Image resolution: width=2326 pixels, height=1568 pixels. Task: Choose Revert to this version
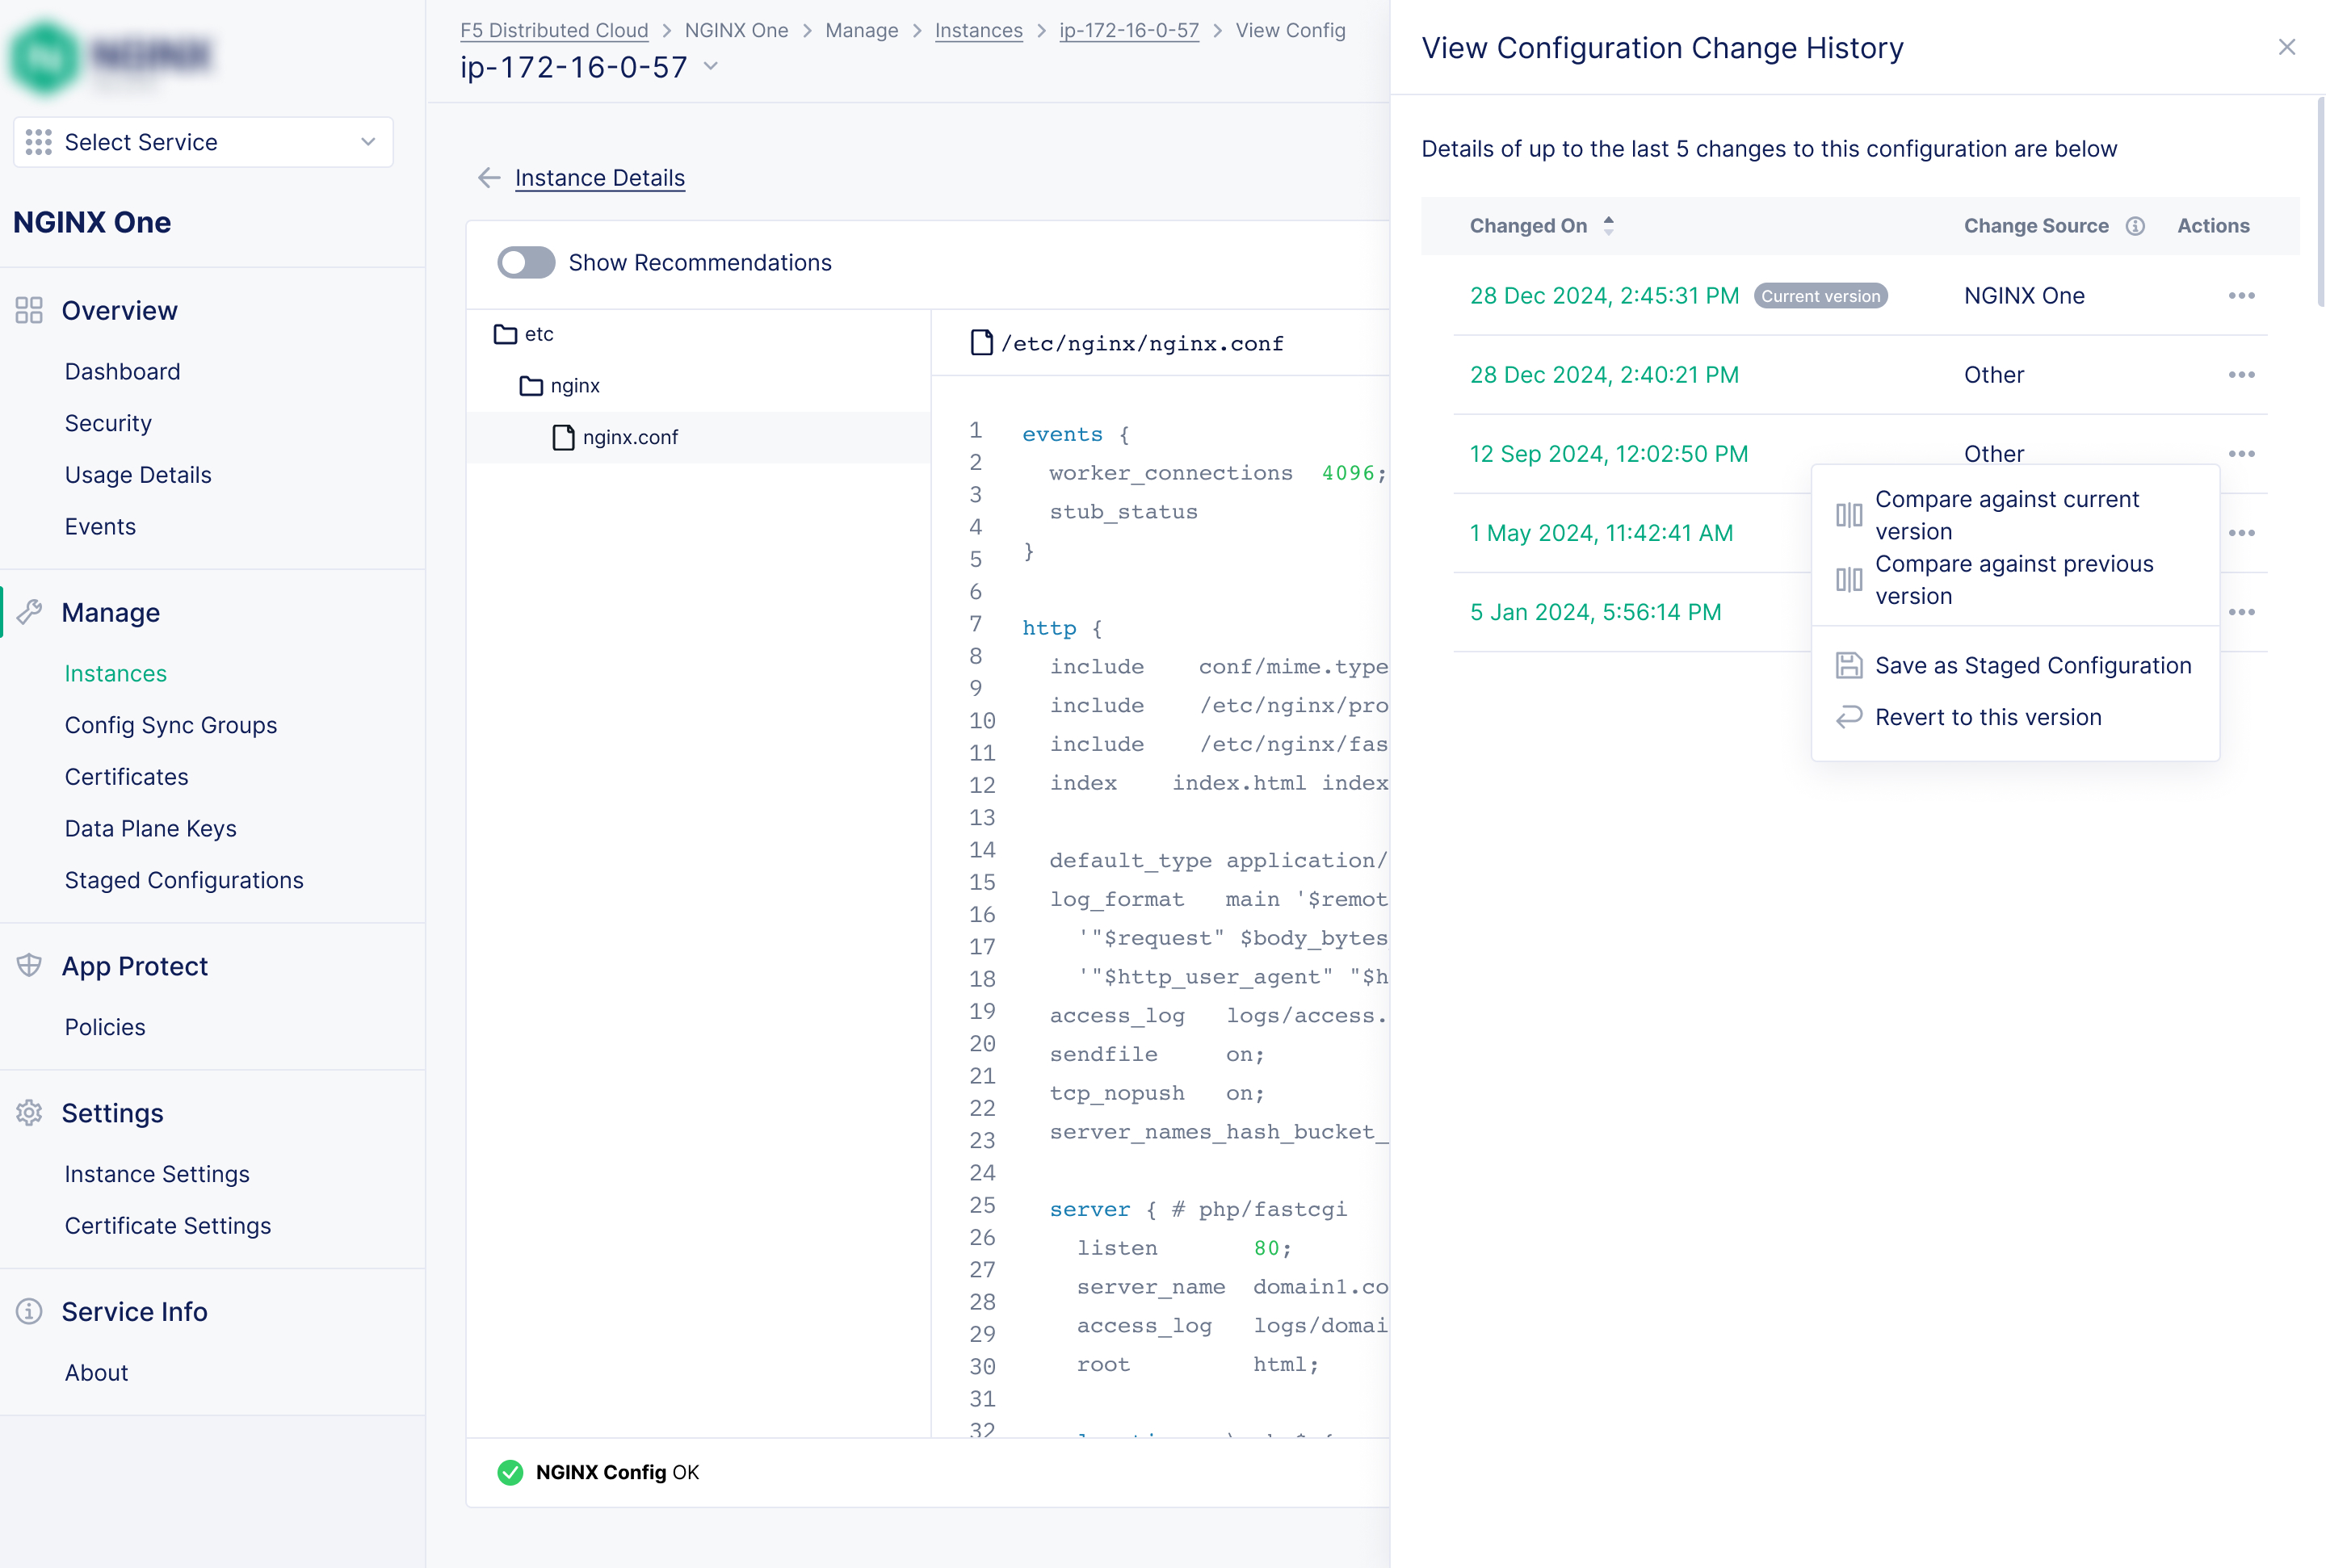coord(1987,717)
